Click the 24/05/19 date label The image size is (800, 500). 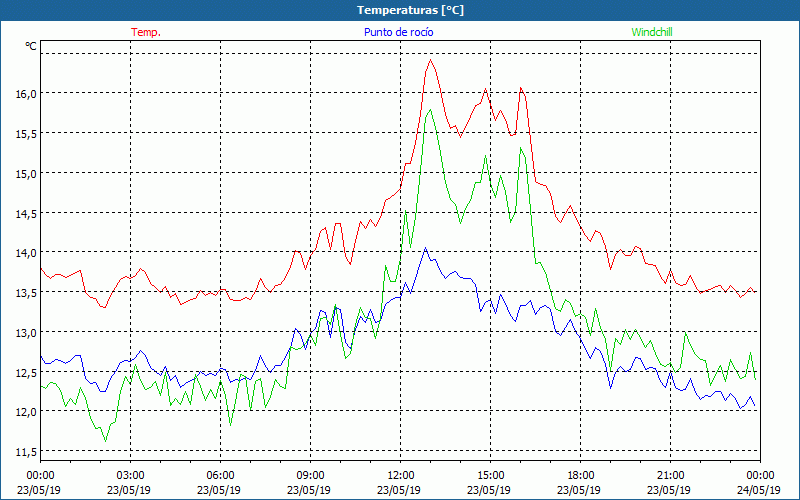pos(759,490)
